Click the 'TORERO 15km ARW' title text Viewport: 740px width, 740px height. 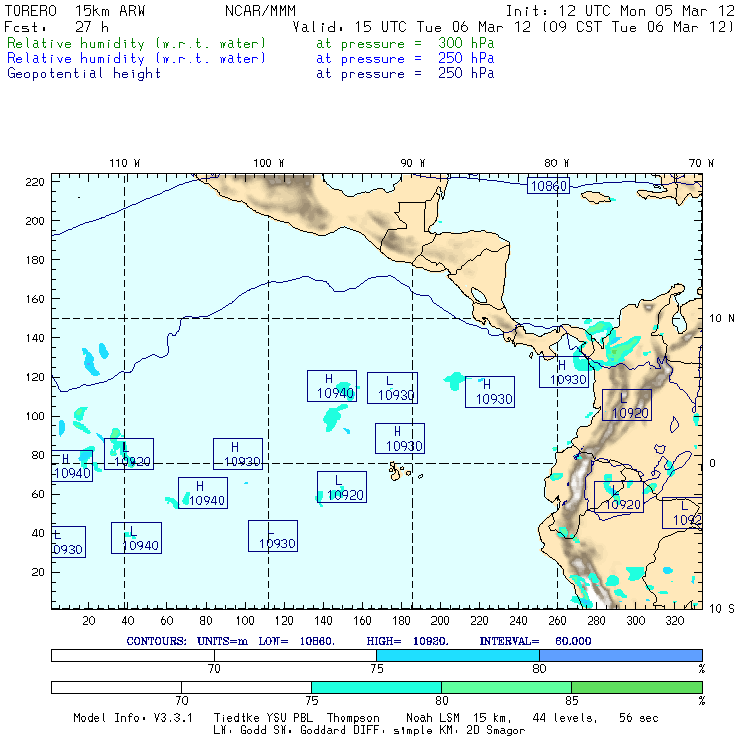75,11
